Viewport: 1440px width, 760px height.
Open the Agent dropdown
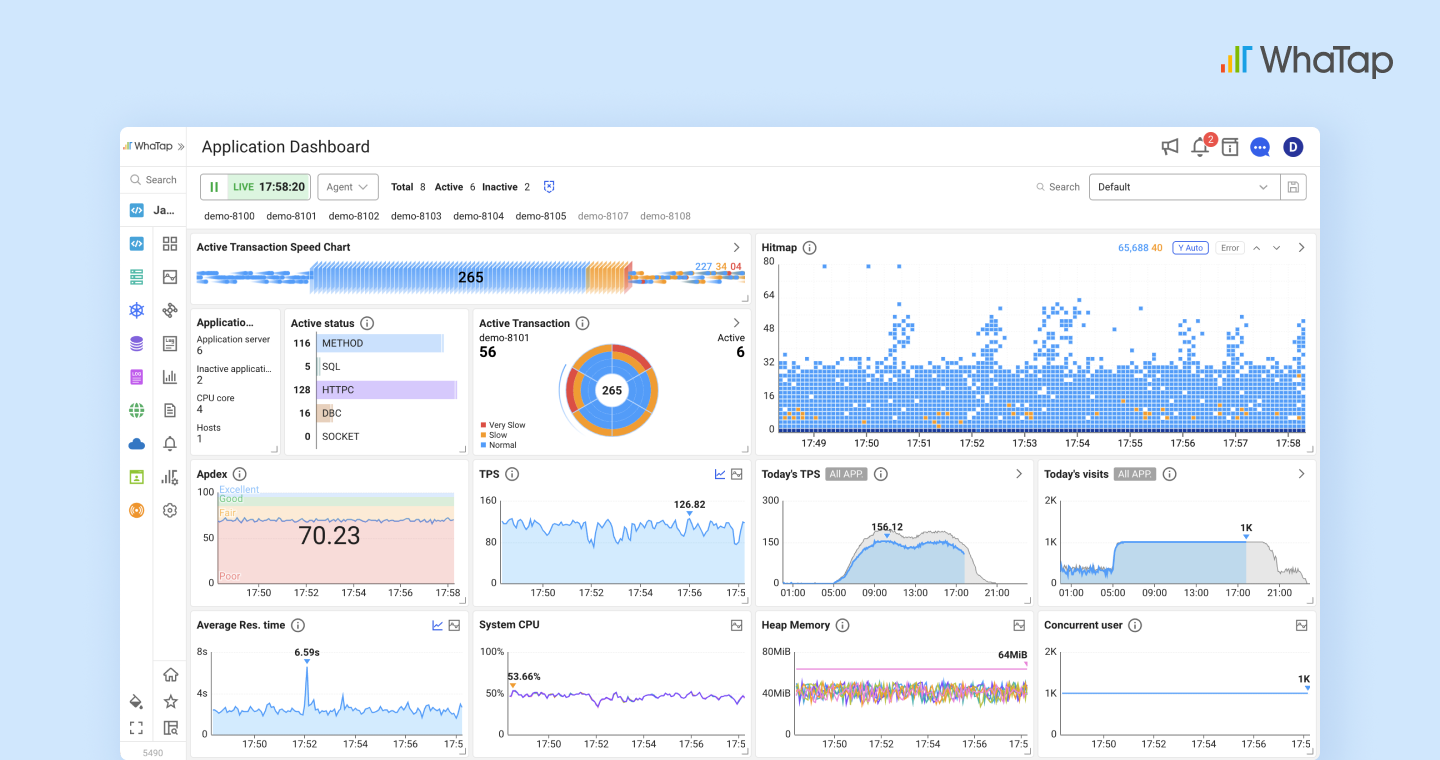coord(347,186)
